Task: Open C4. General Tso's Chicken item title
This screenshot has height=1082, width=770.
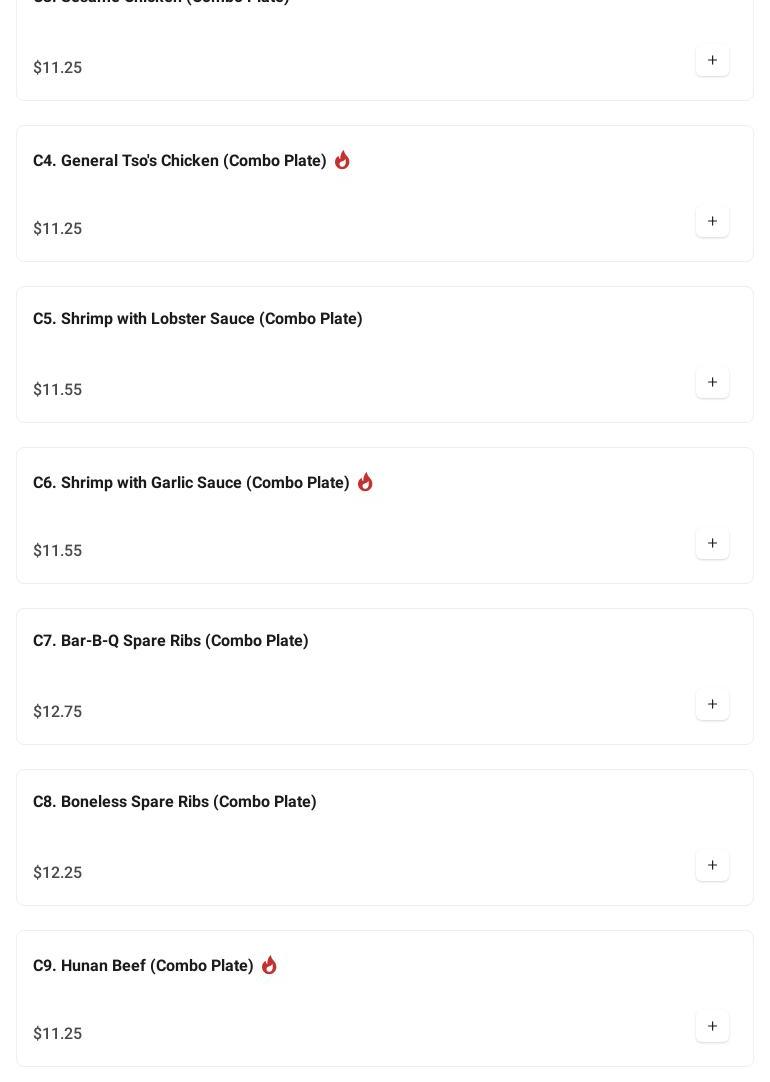Action: [180, 161]
